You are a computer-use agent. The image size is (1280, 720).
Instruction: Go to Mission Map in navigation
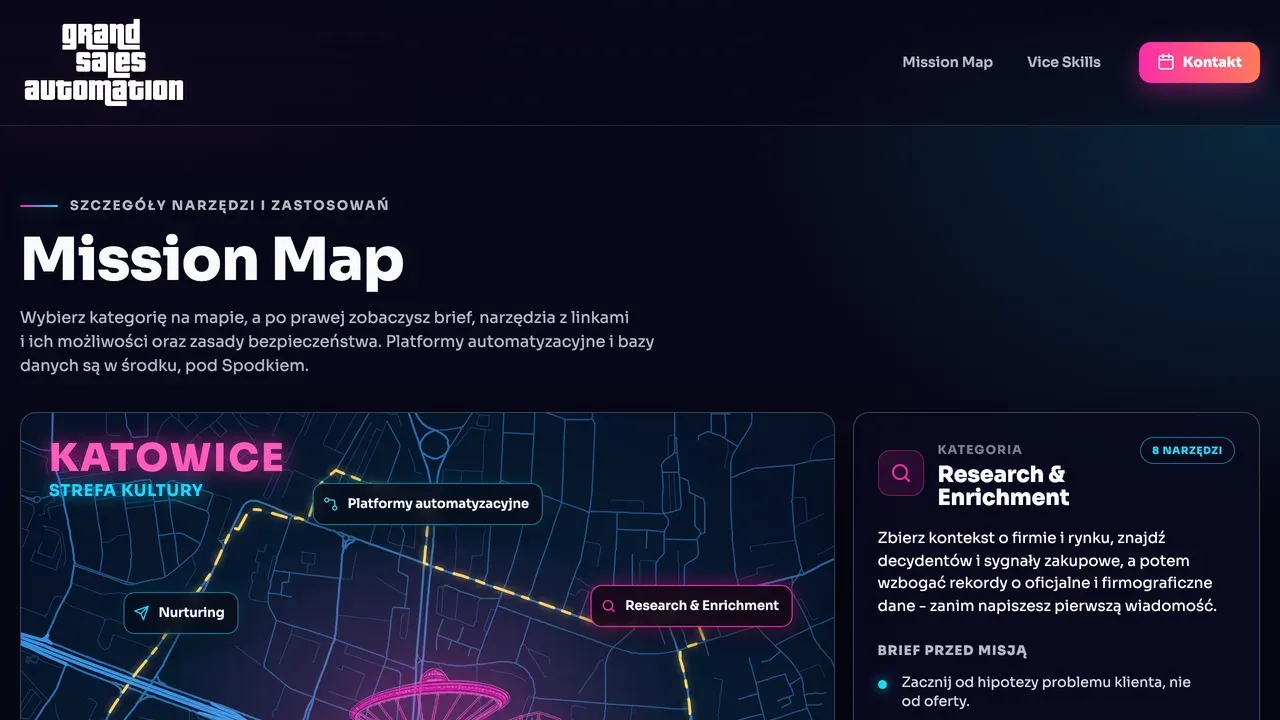(x=947, y=62)
